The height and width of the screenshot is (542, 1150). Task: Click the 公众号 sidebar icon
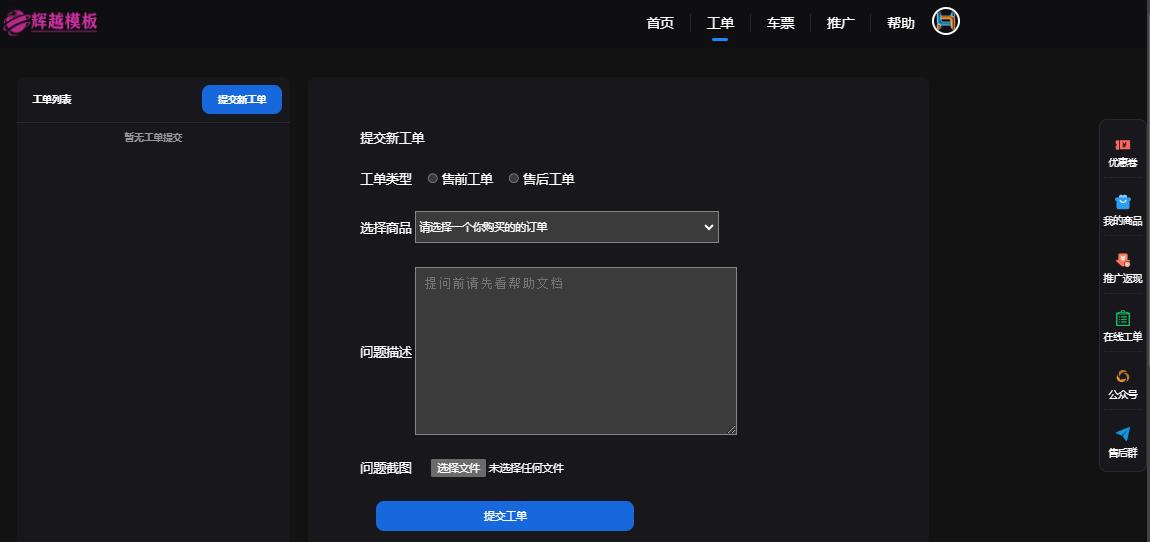point(1122,376)
